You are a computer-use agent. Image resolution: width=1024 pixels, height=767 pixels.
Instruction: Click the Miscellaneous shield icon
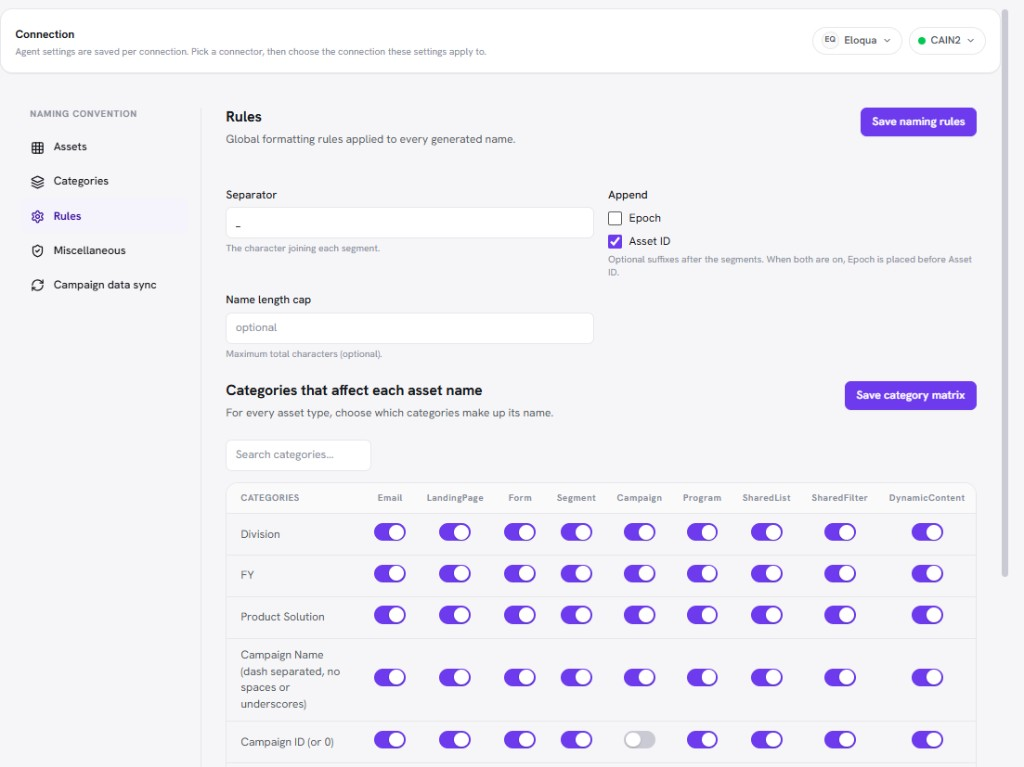pos(37,251)
